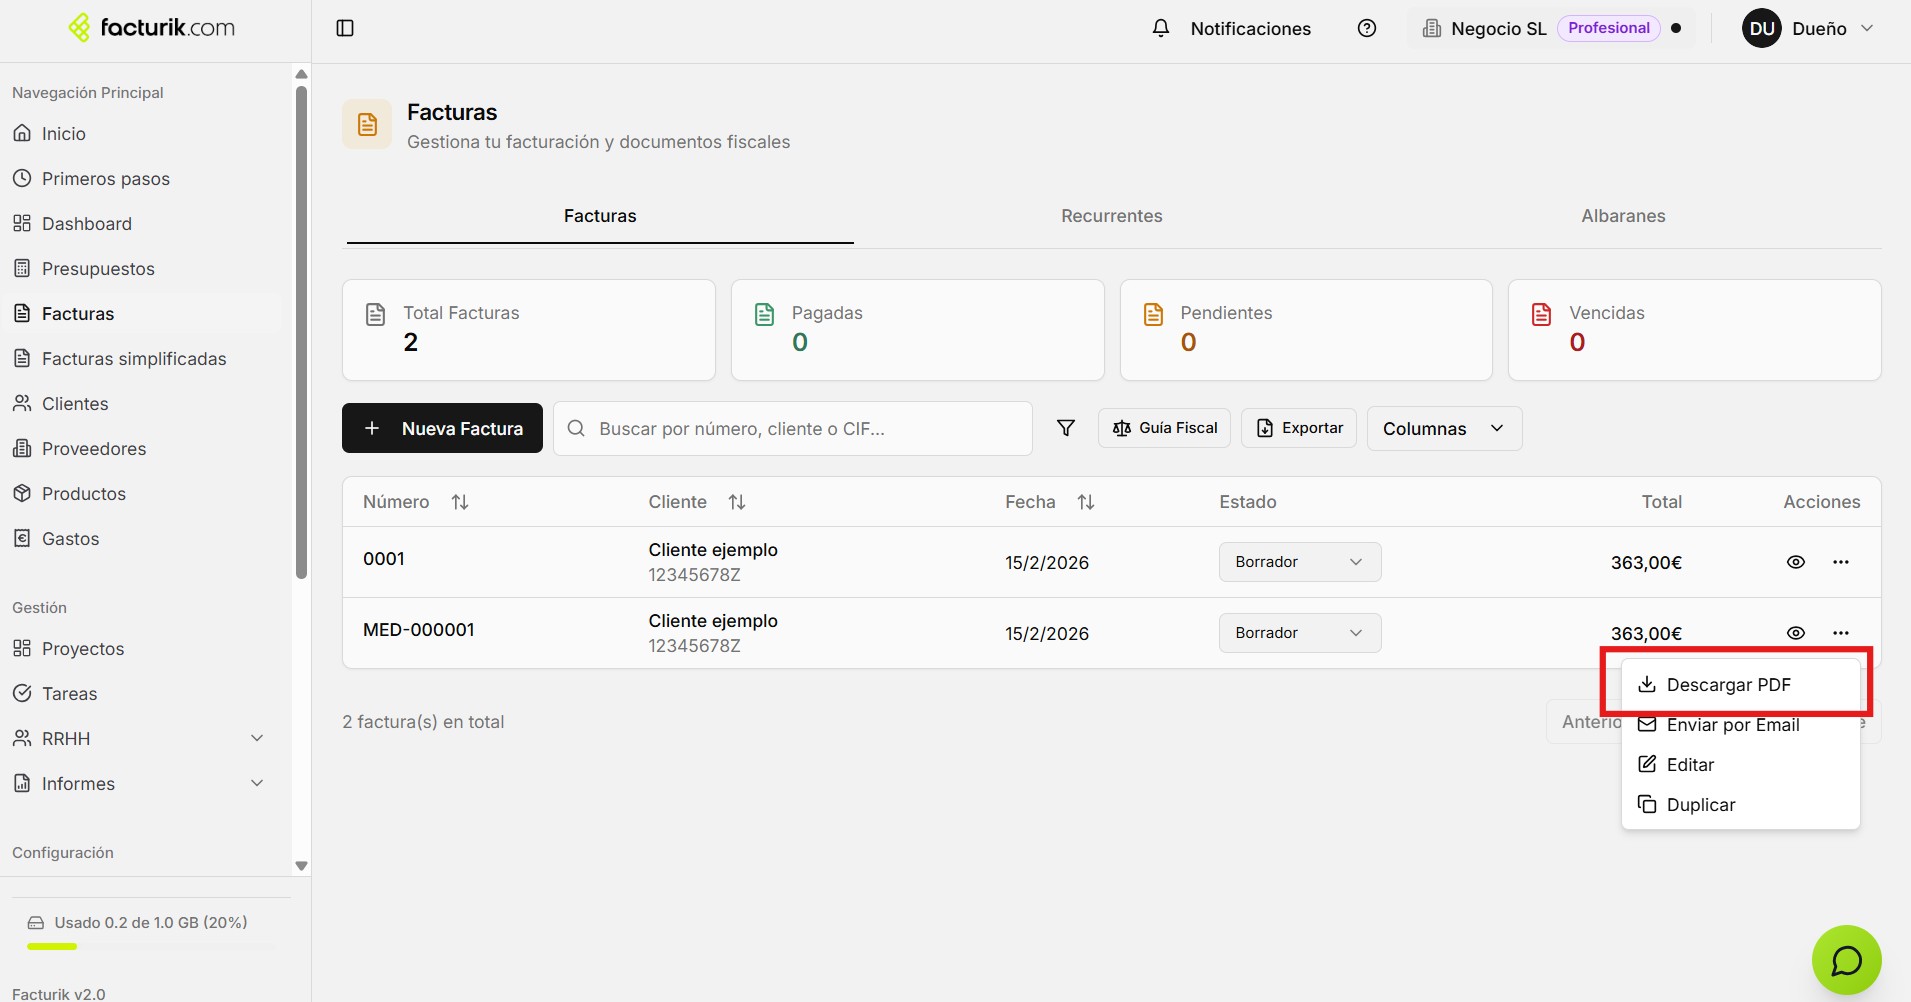Click invoice number 0001 cell

[384, 559]
